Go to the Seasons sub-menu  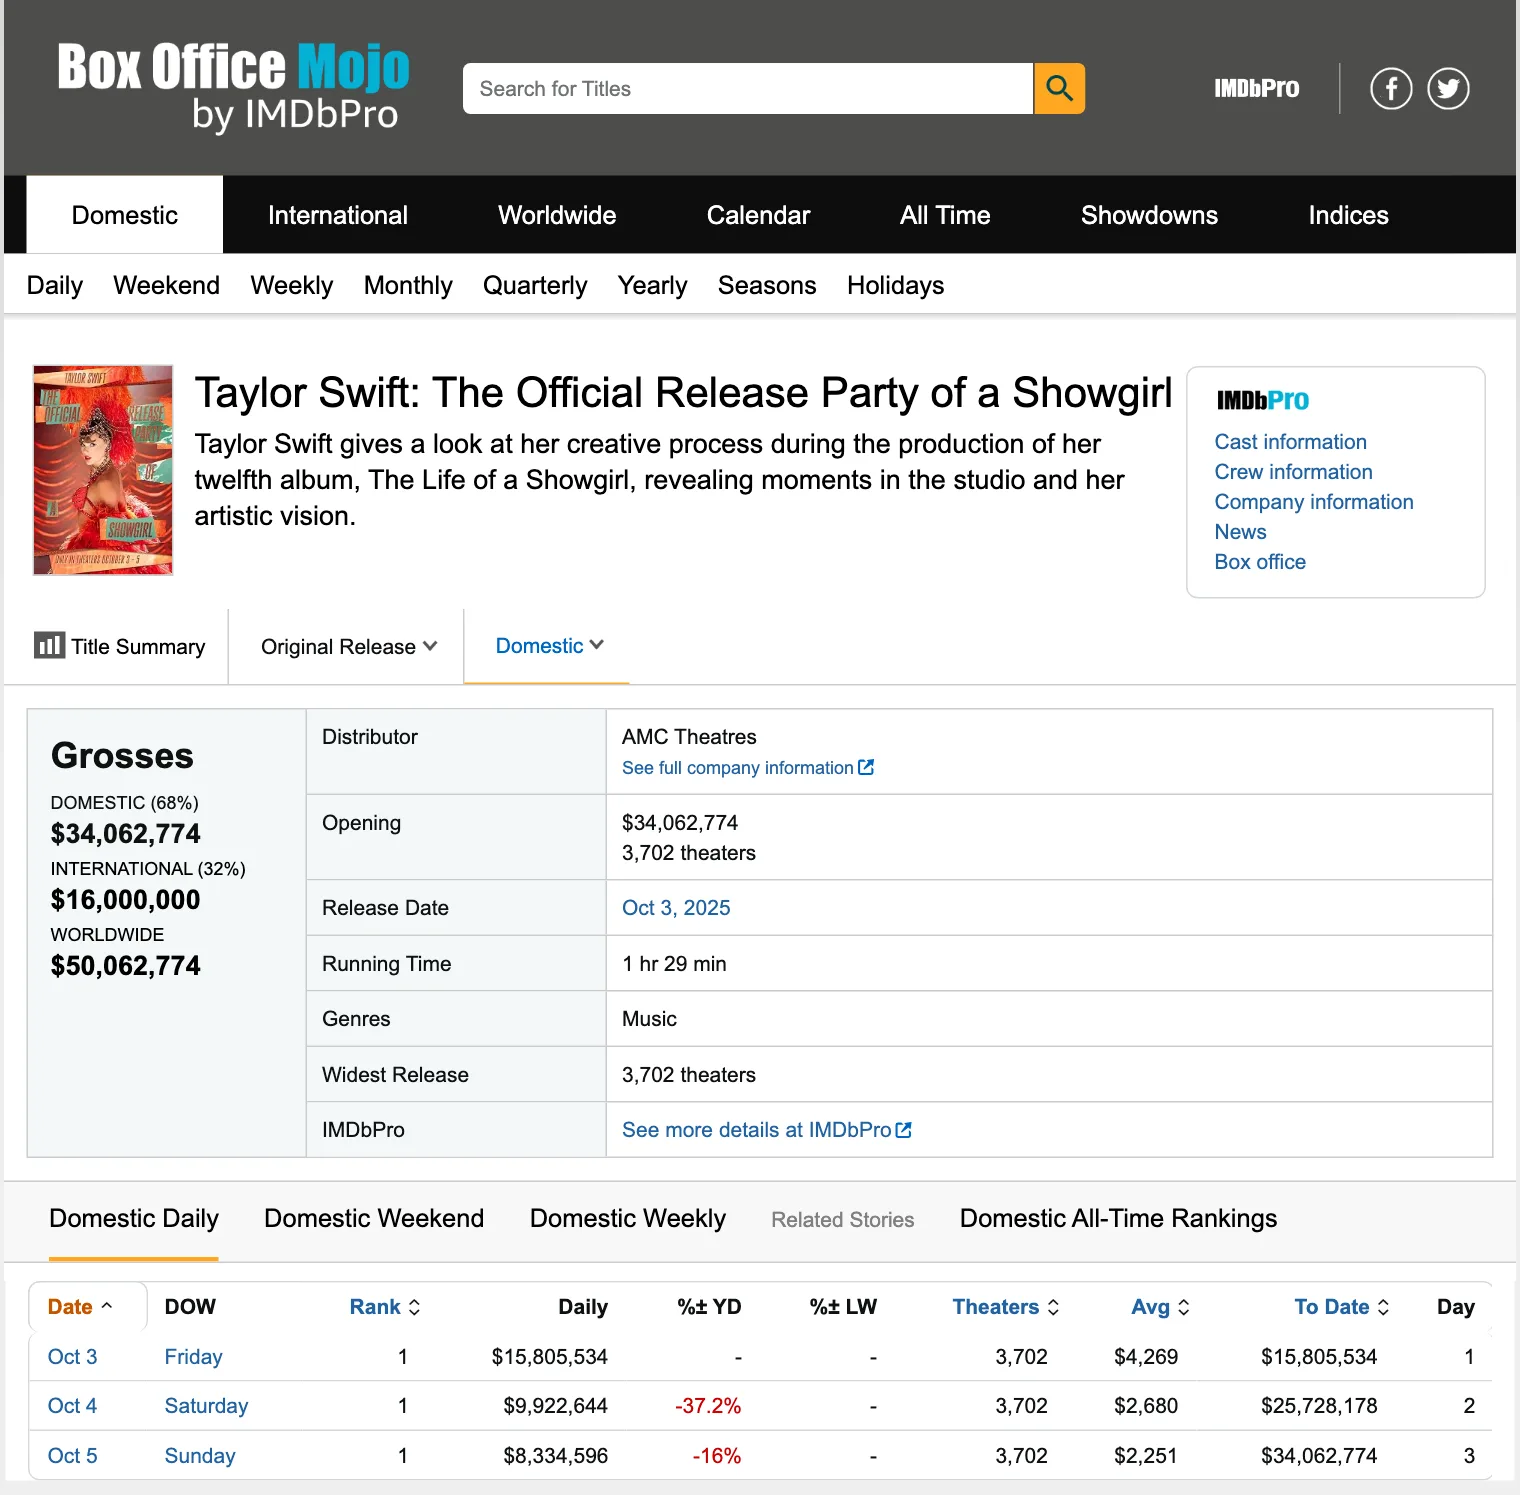pyautogui.click(x=767, y=286)
